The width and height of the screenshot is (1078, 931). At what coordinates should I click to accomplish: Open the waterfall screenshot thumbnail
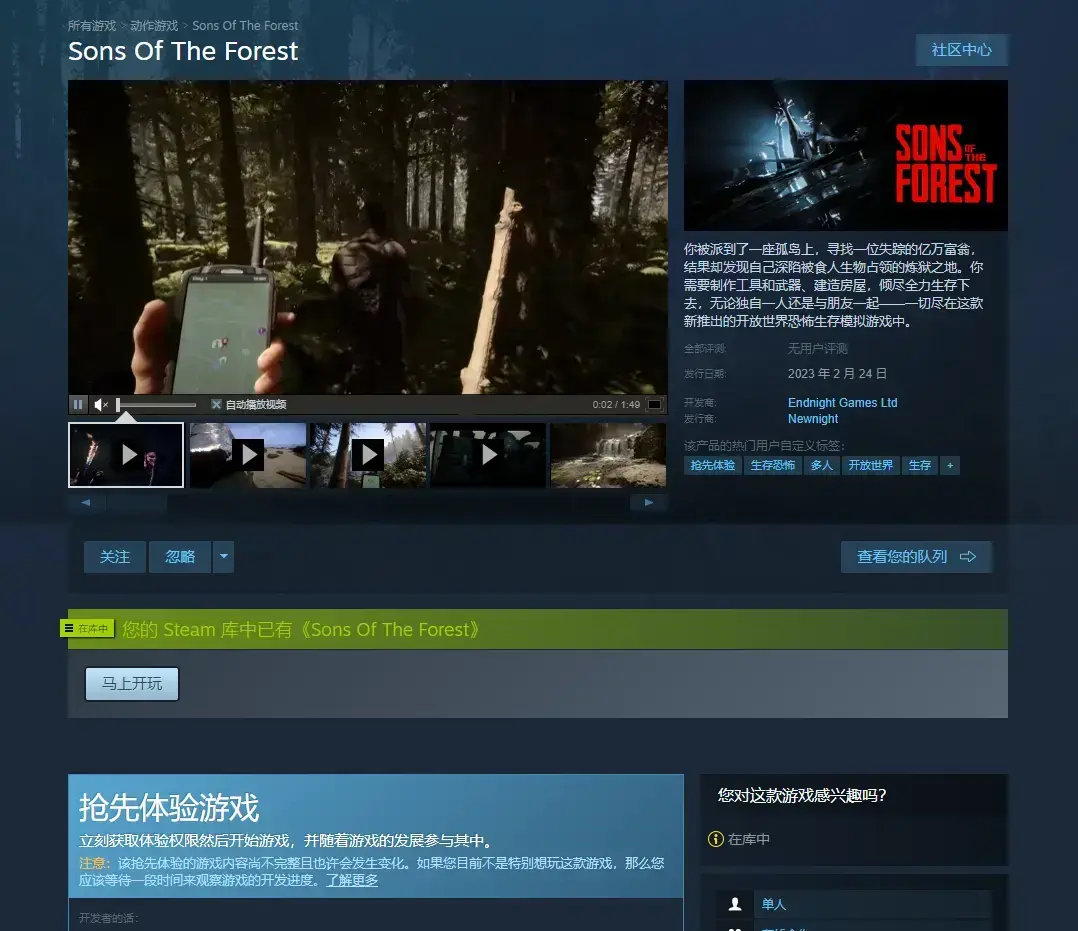click(608, 454)
